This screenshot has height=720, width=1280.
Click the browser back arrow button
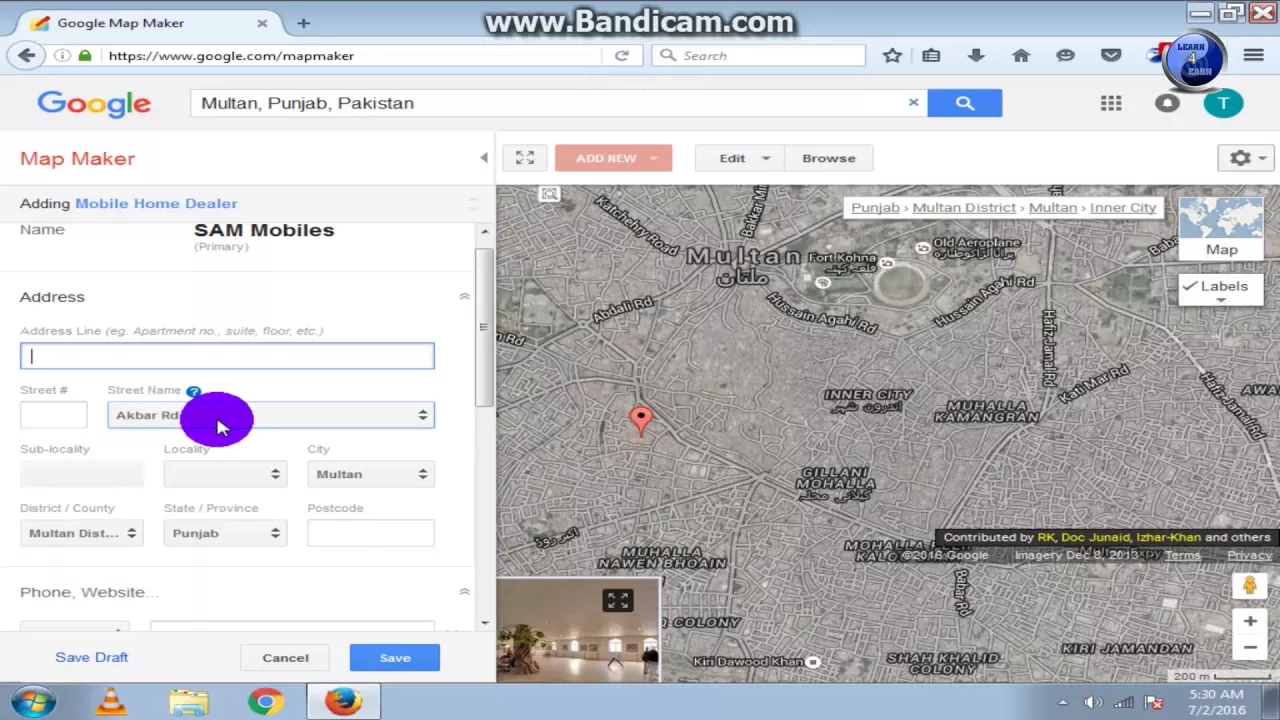pyautogui.click(x=27, y=56)
